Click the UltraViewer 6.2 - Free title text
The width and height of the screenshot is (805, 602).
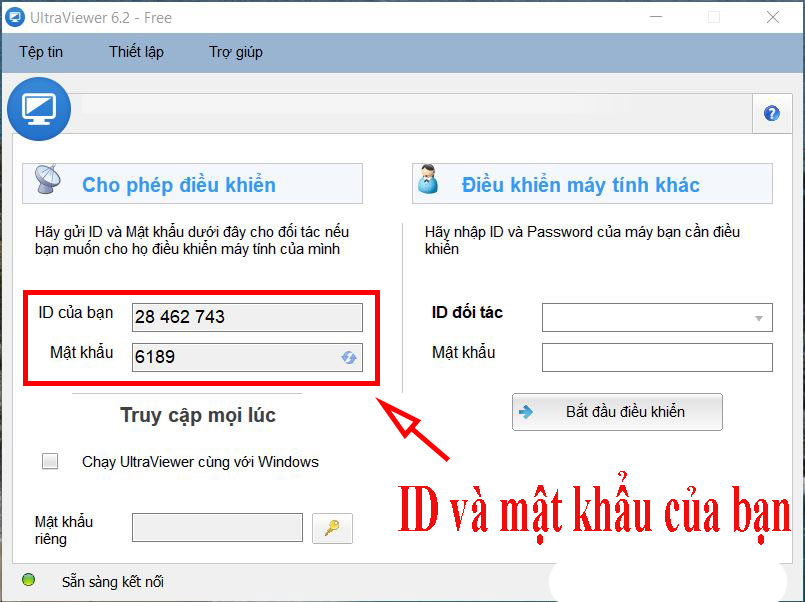[101, 18]
